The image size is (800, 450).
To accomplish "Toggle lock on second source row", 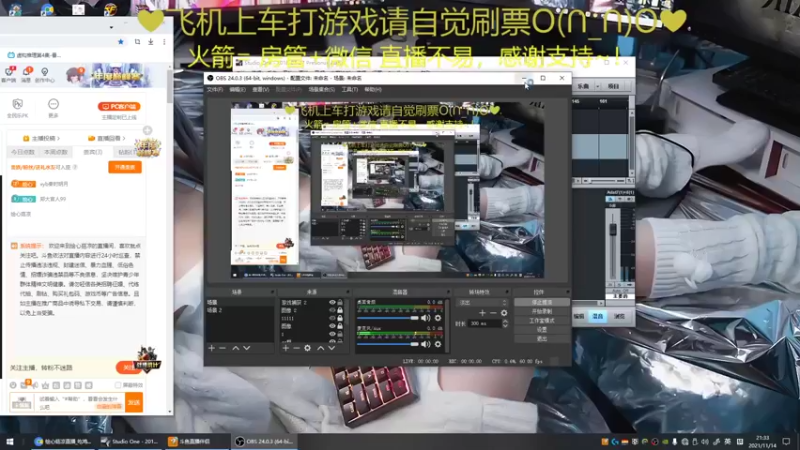I will coord(340,310).
